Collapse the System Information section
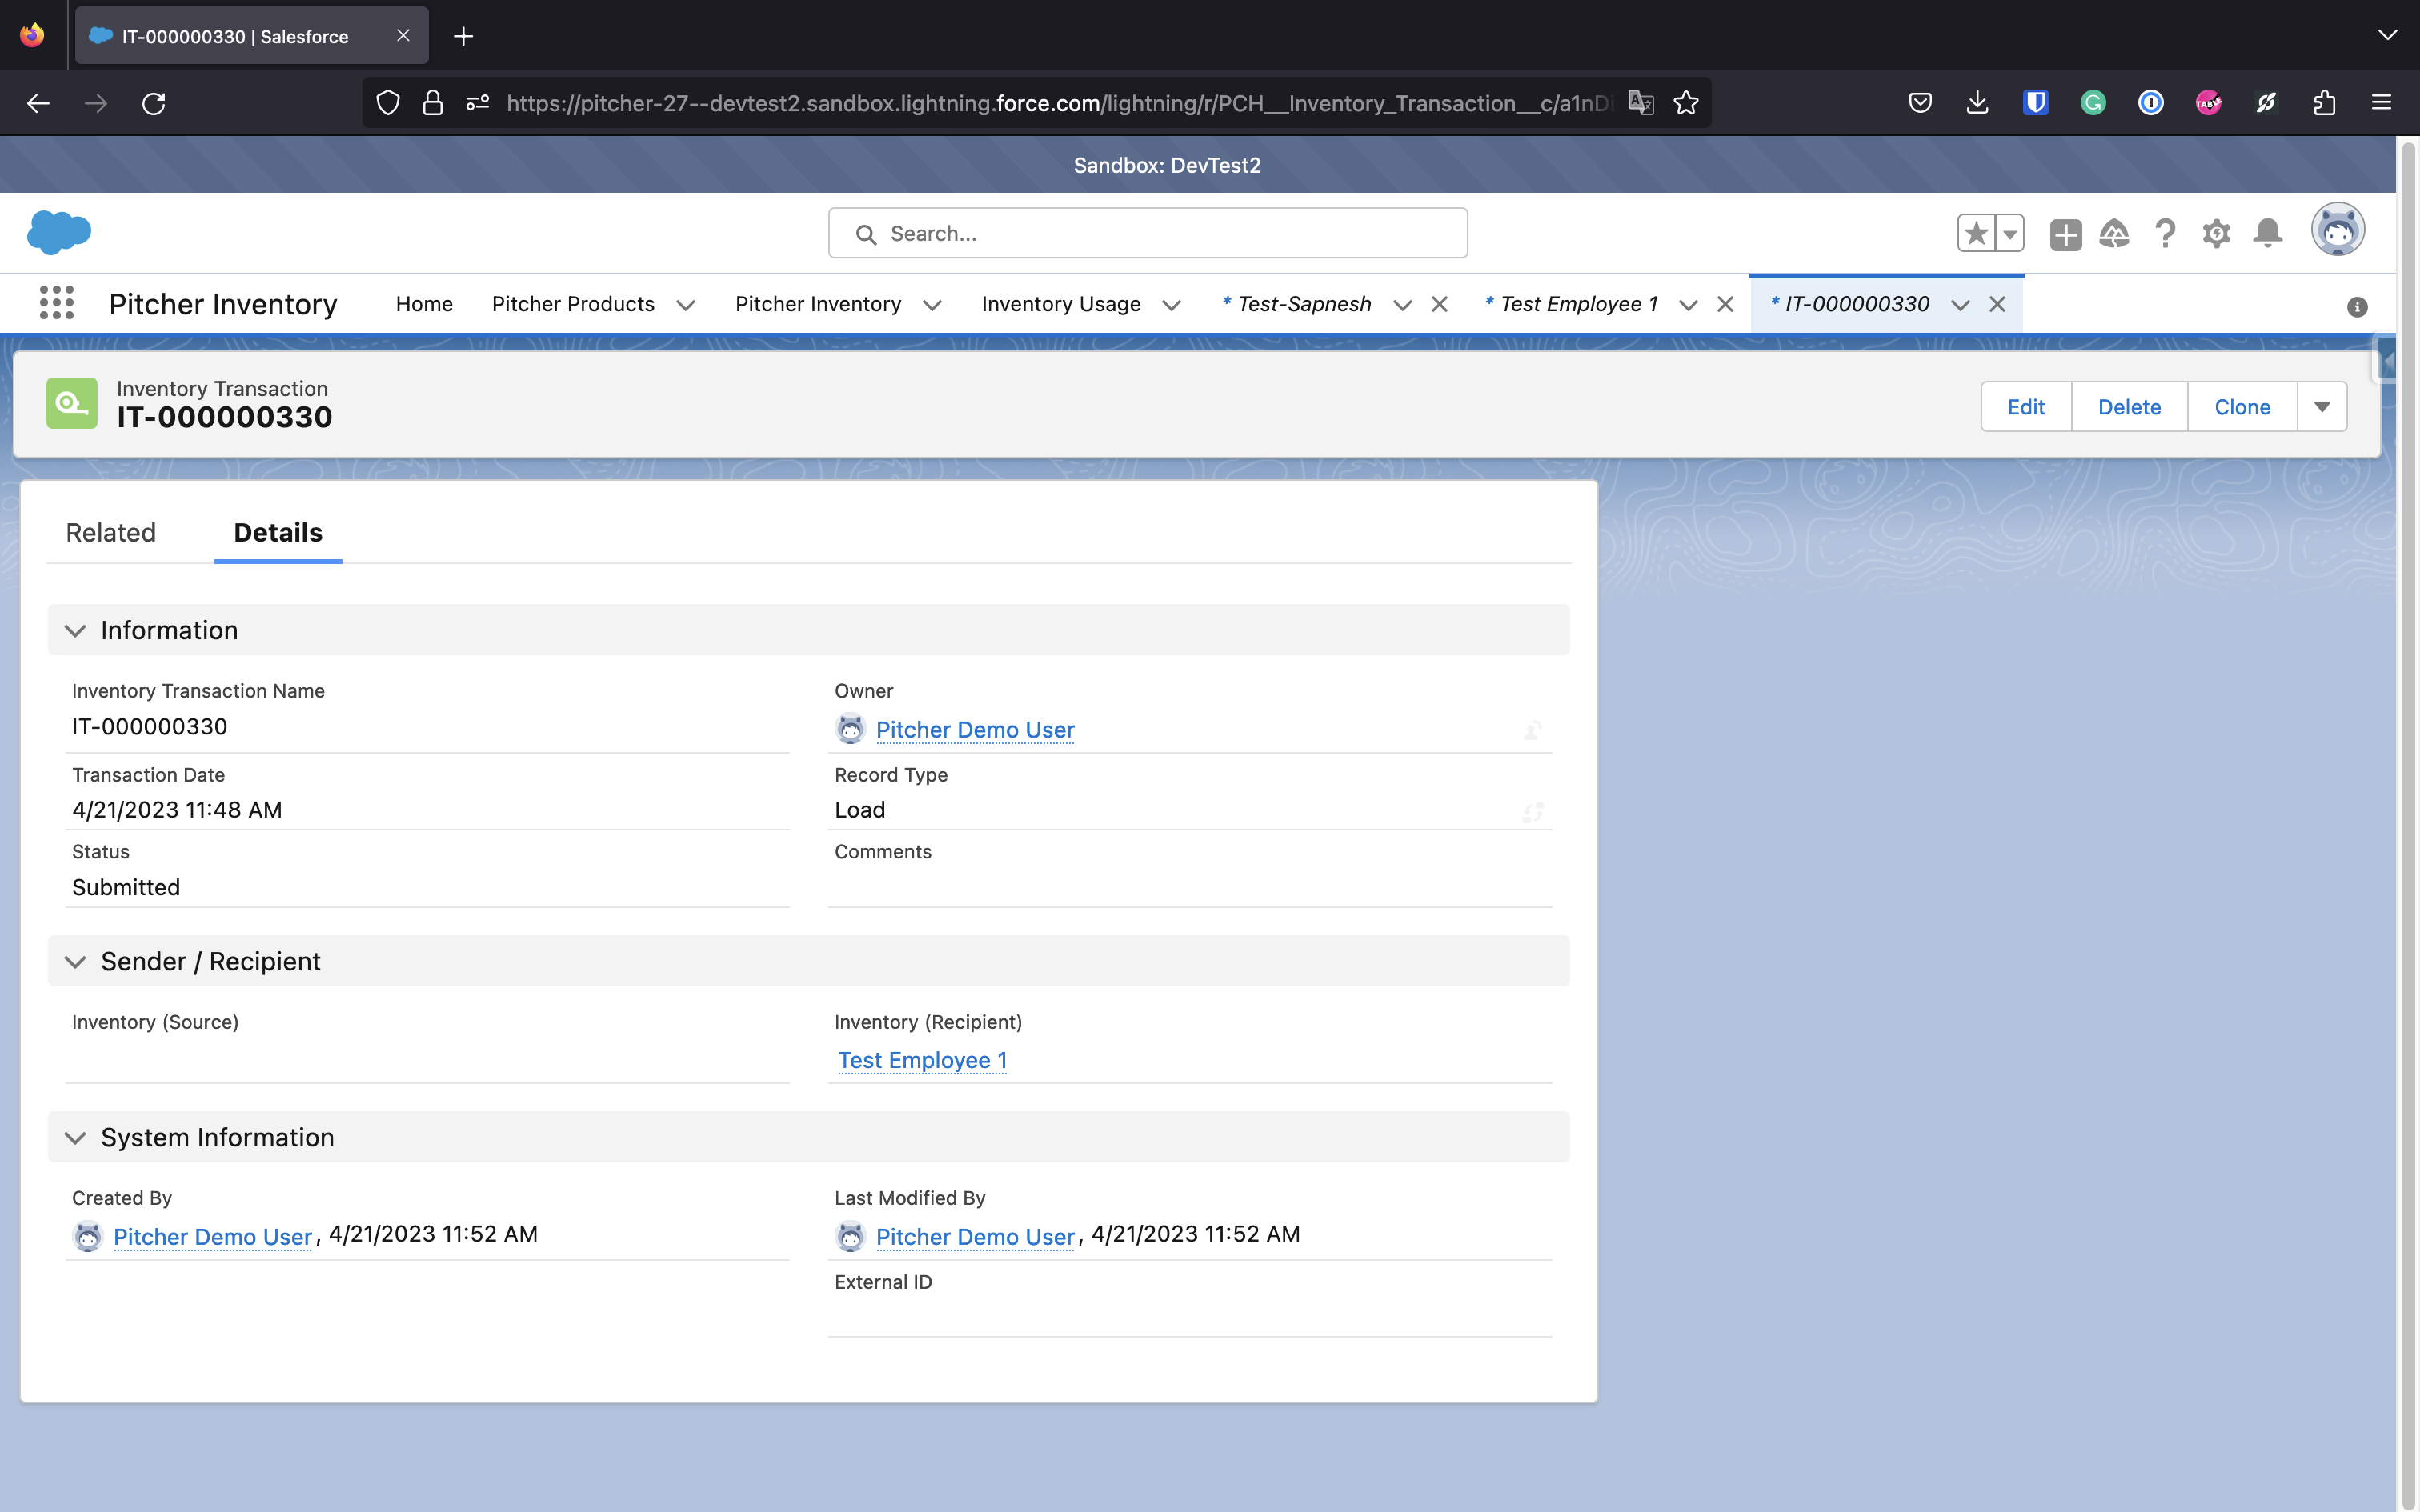Image resolution: width=2420 pixels, height=1512 pixels. click(75, 1137)
